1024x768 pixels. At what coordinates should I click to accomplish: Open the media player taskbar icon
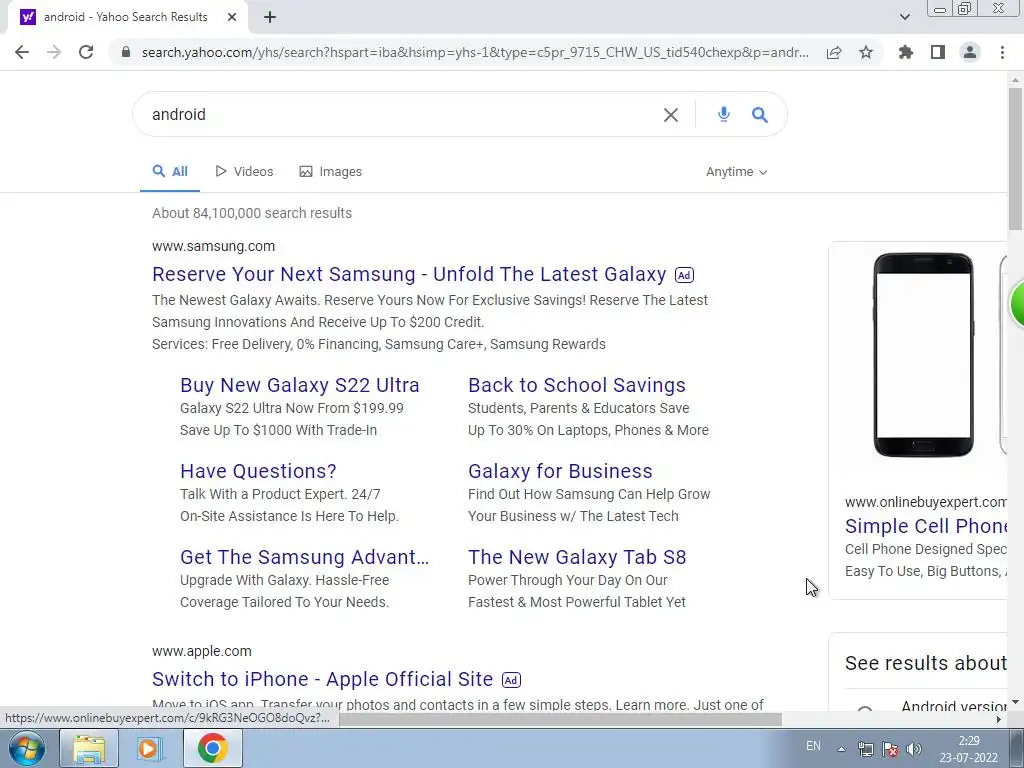(150, 748)
